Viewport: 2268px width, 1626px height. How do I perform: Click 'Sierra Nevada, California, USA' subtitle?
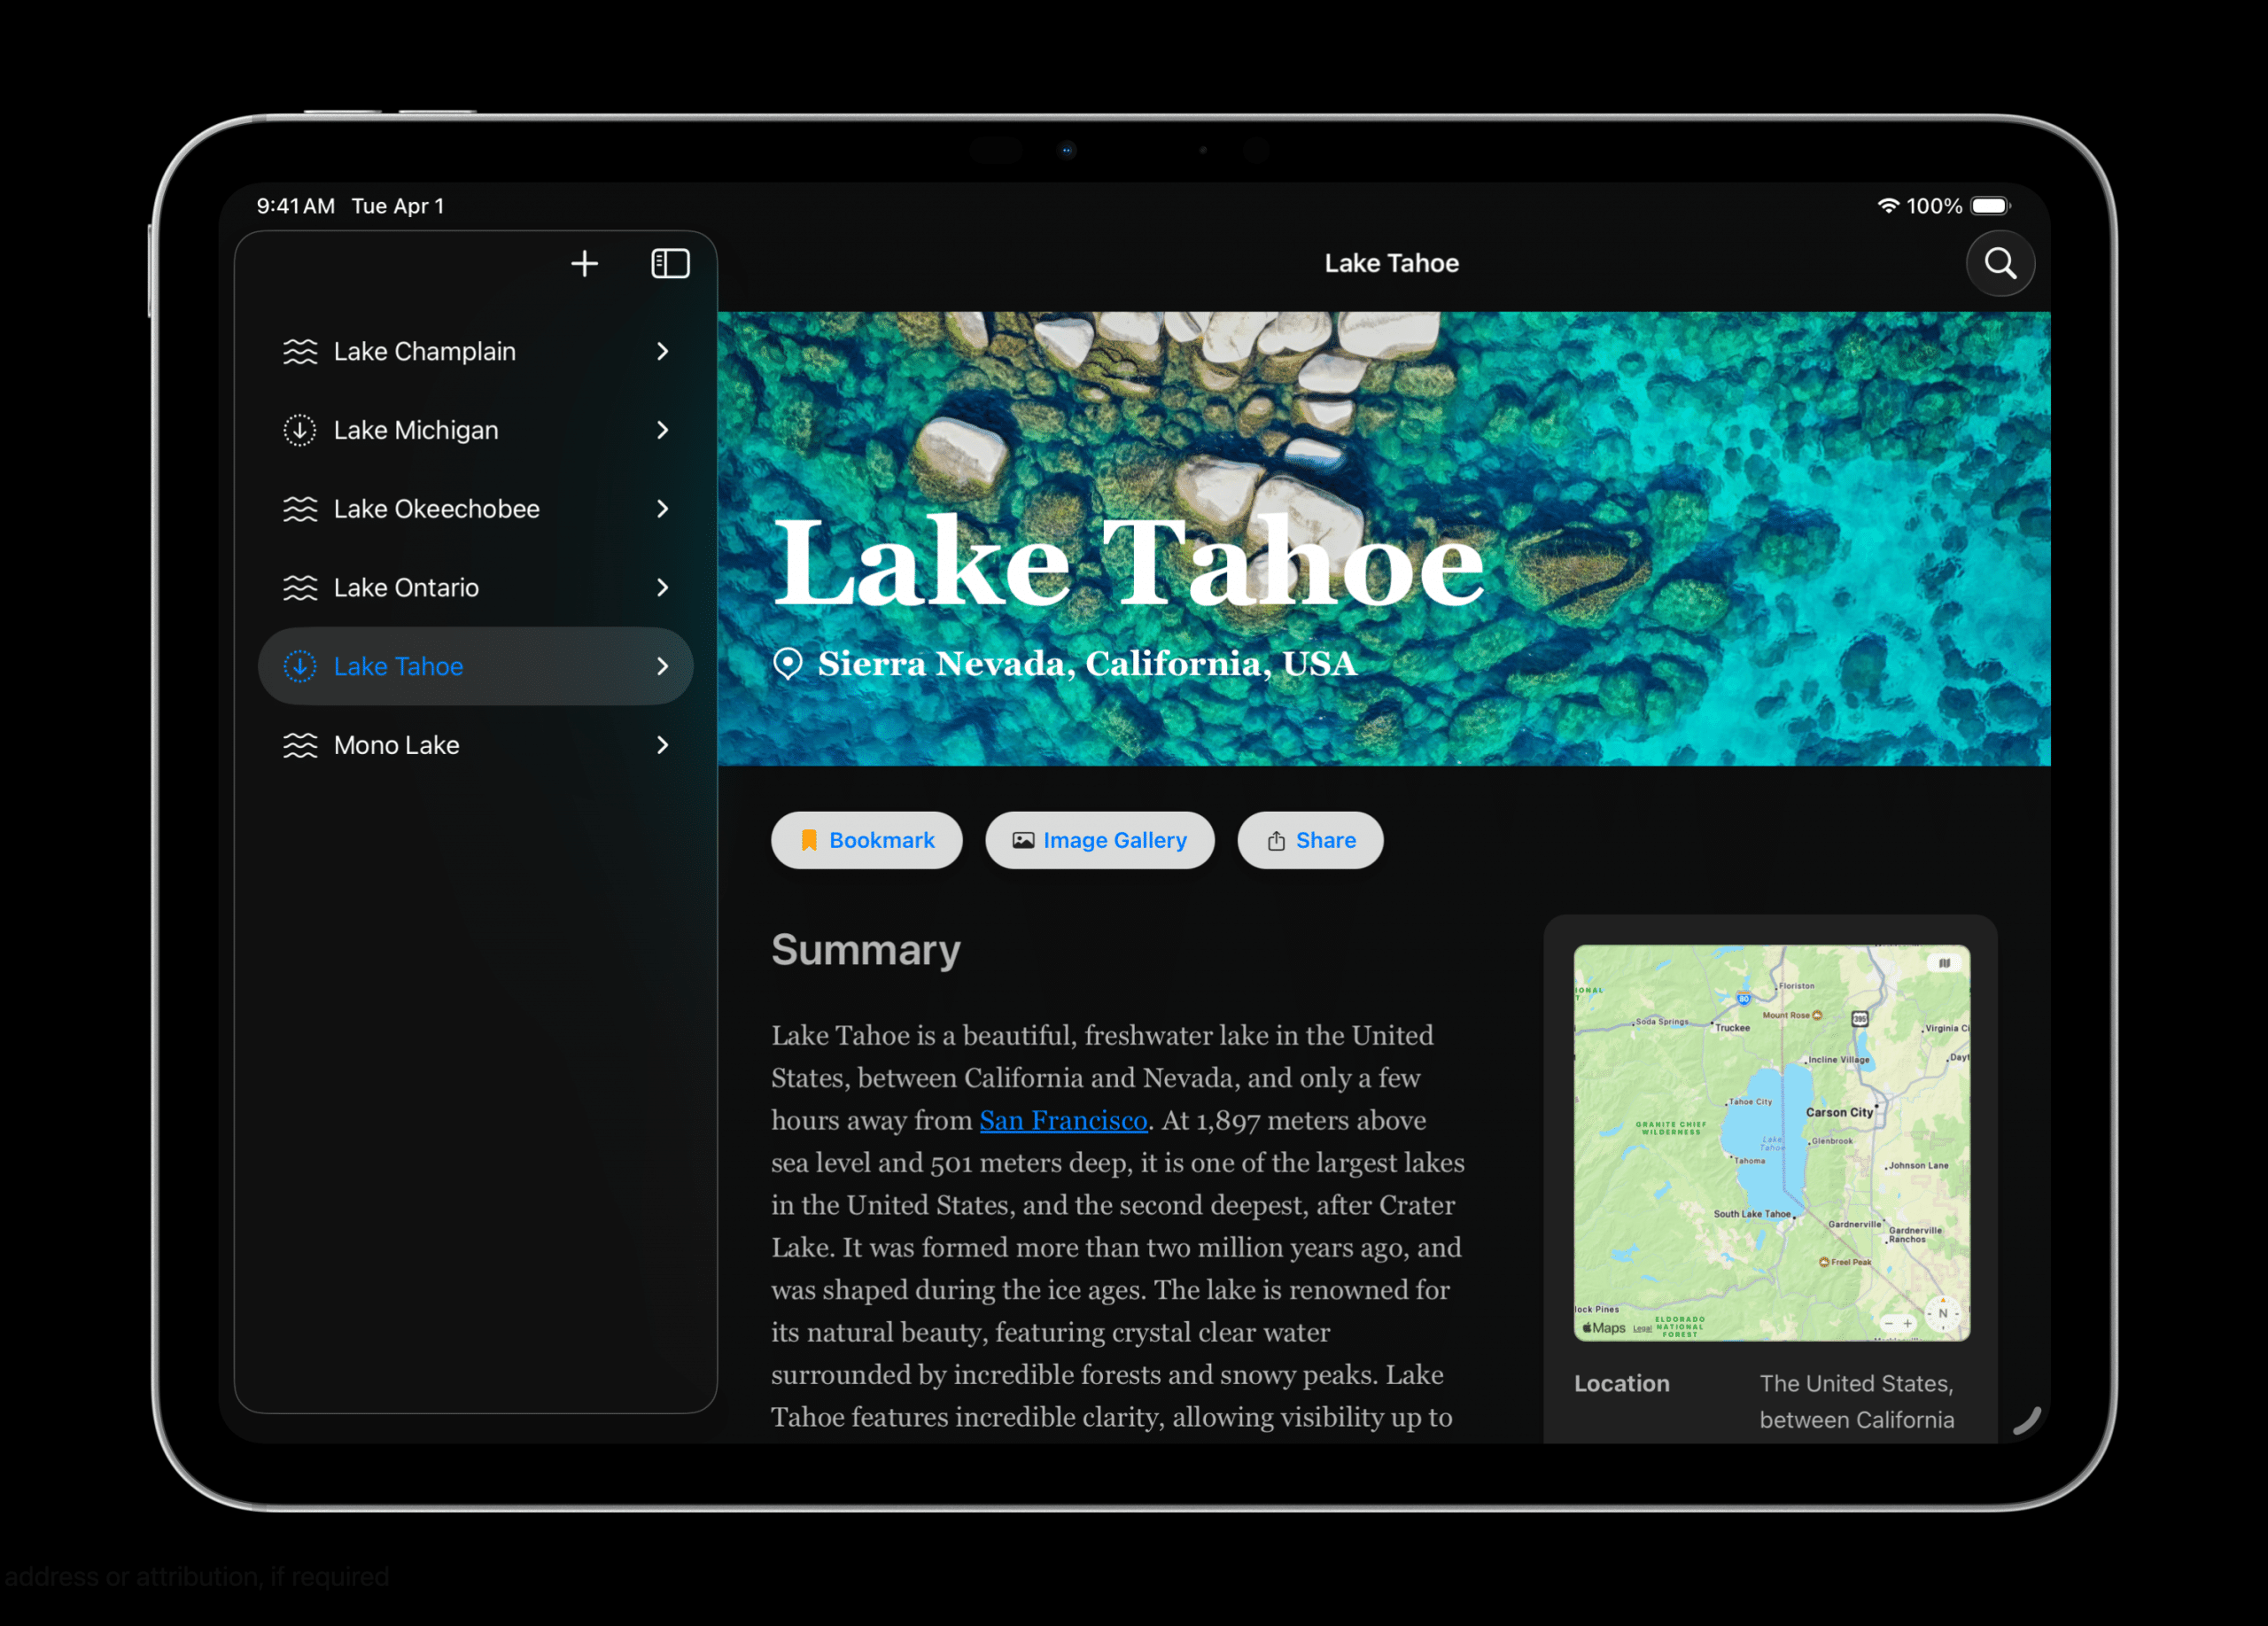[x=1087, y=663]
